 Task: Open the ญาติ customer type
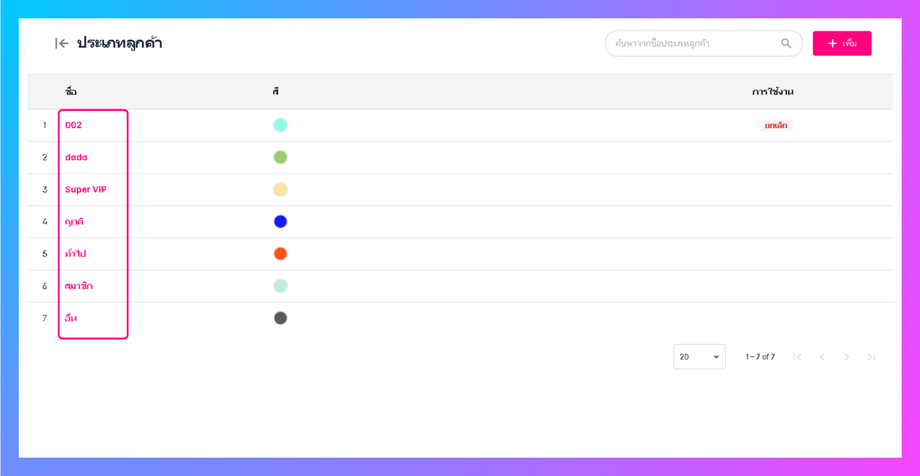coord(75,222)
